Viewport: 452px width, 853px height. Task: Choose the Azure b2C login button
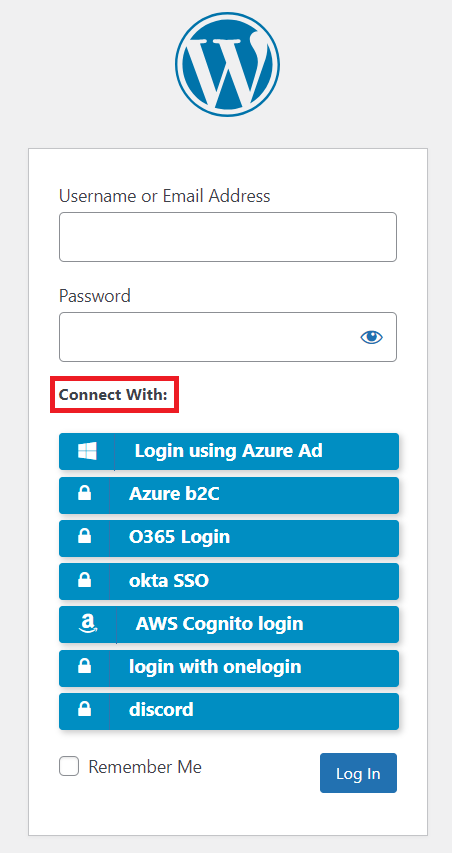click(229, 495)
